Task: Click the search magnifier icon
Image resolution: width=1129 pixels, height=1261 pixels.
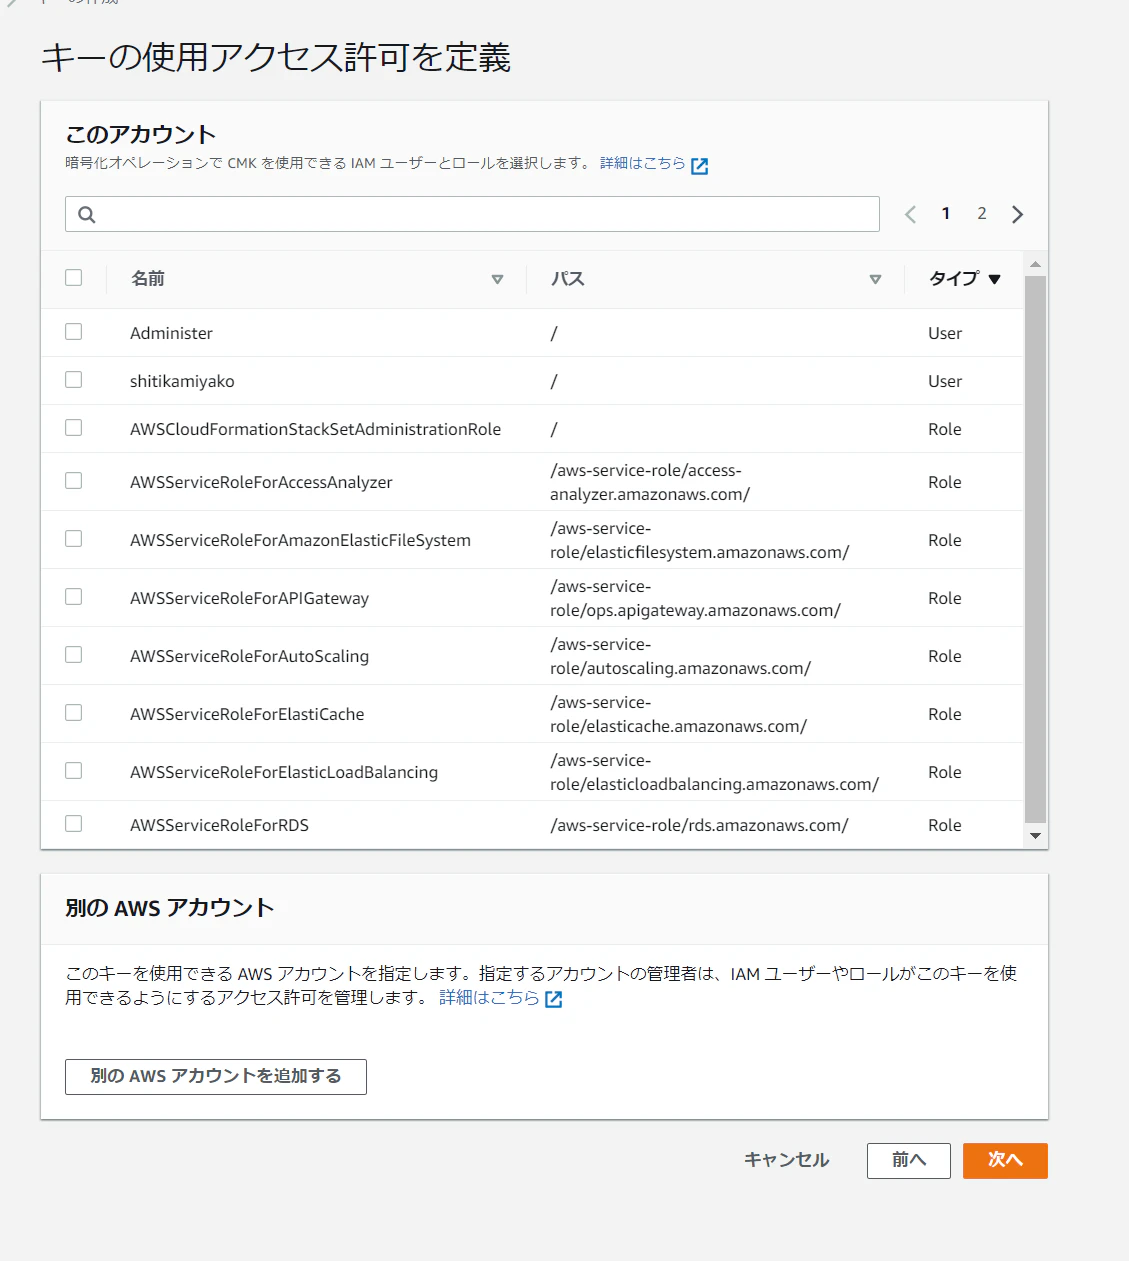Action: click(87, 214)
